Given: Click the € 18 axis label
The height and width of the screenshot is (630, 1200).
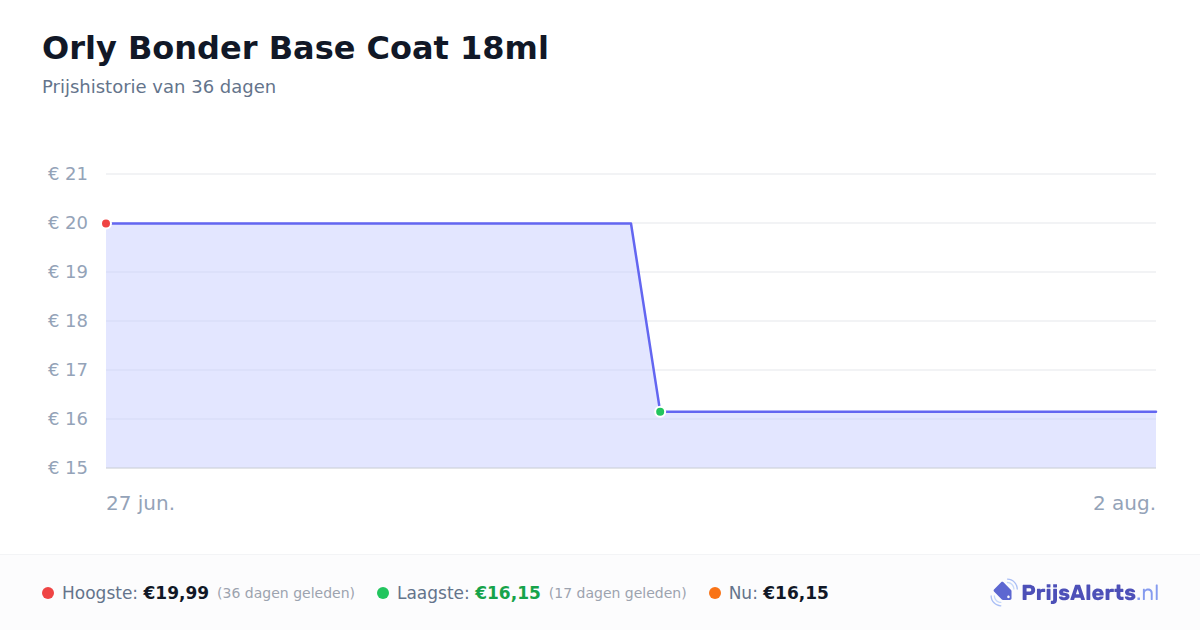Looking at the screenshot, I should (68, 321).
